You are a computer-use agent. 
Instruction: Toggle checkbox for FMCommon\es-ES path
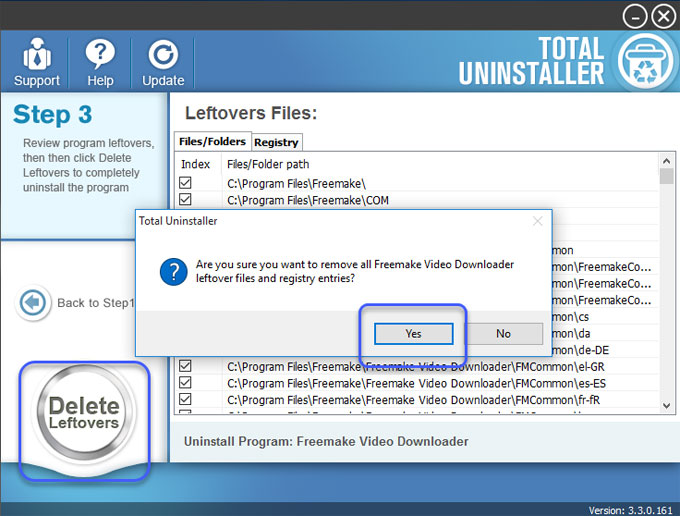pos(185,382)
